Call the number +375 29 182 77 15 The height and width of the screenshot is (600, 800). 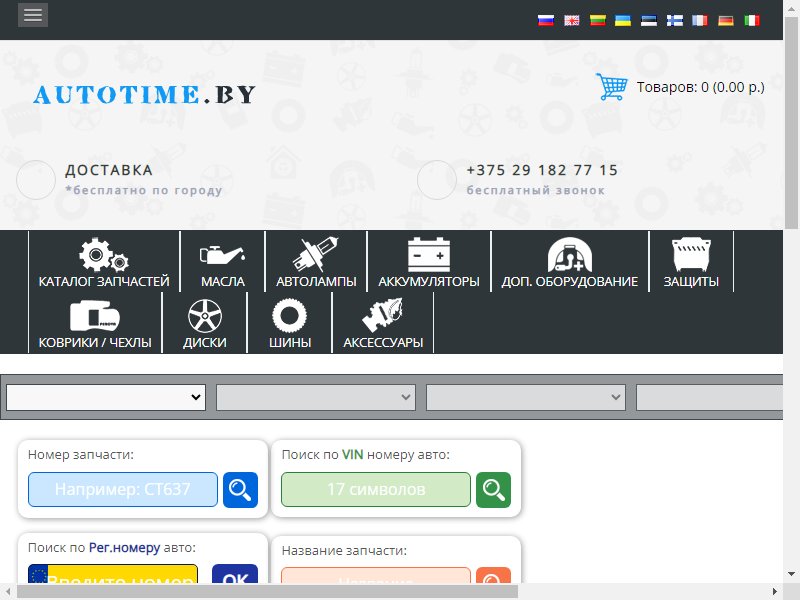(542, 170)
